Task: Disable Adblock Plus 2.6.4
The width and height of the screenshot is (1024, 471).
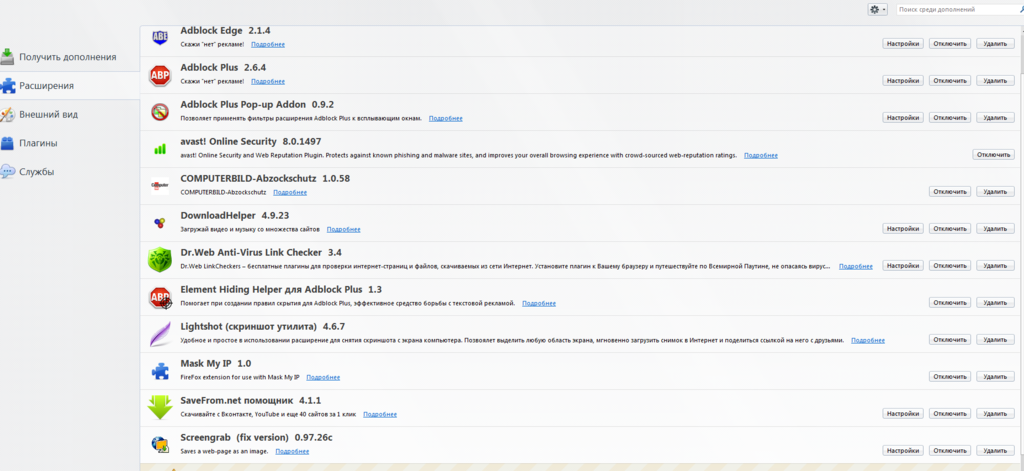Action: (x=950, y=81)
